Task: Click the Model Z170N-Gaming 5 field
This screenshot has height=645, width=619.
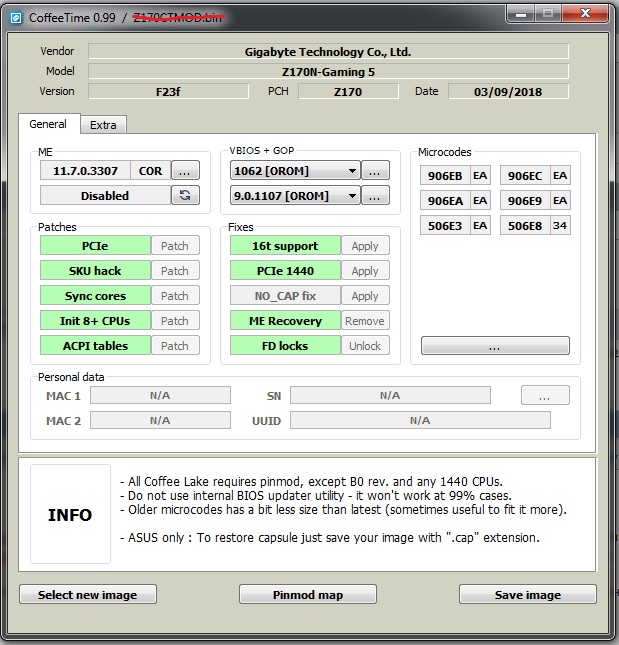Action: coord(328,72)
